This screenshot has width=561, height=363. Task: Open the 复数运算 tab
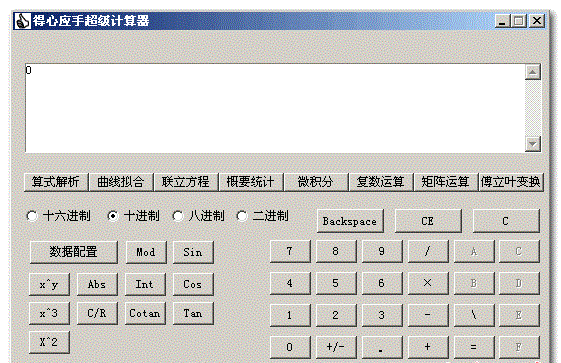pos(381,182)
